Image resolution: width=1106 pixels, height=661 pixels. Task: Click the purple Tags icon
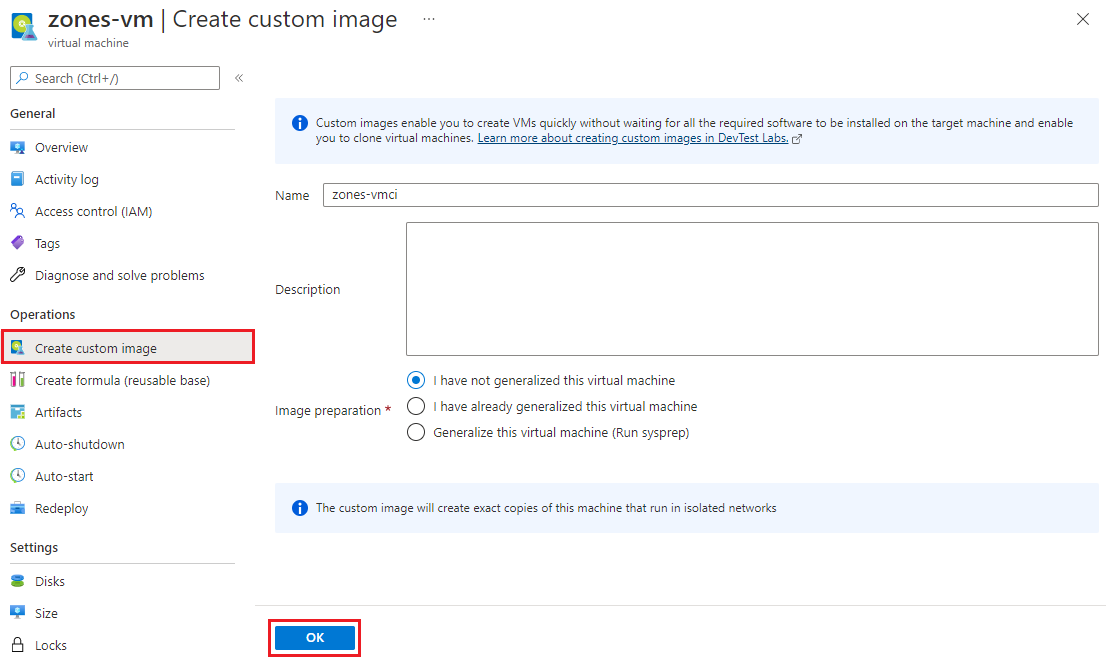coord(18,243)
